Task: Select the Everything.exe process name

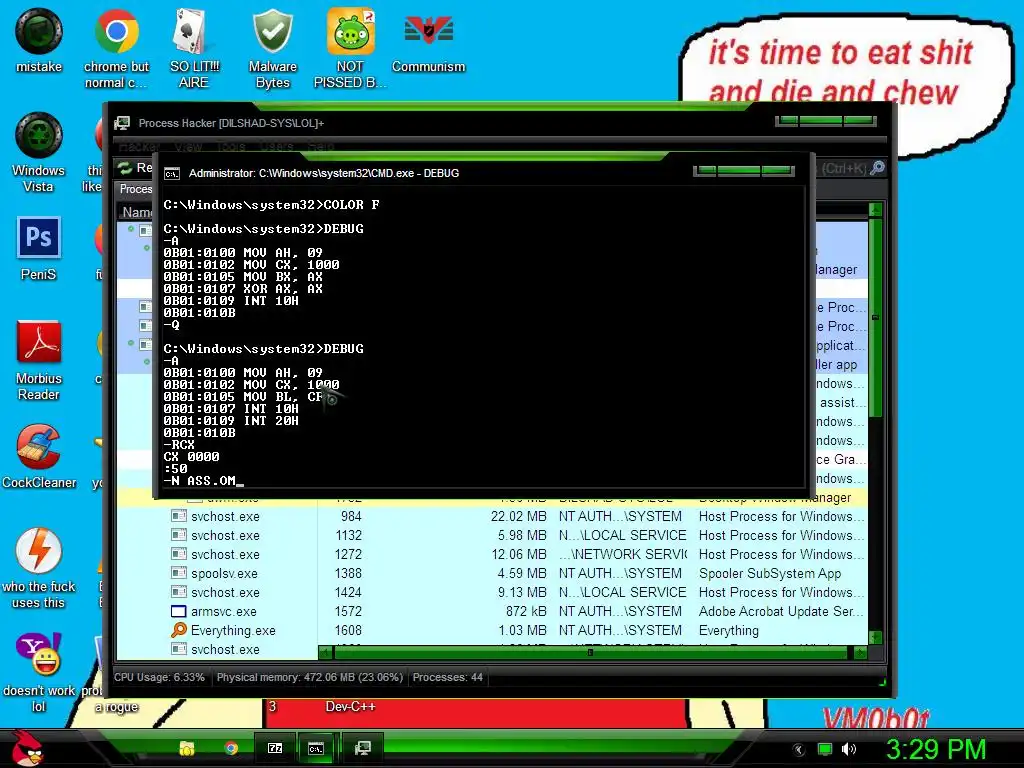Action: [x=233, y=630]
